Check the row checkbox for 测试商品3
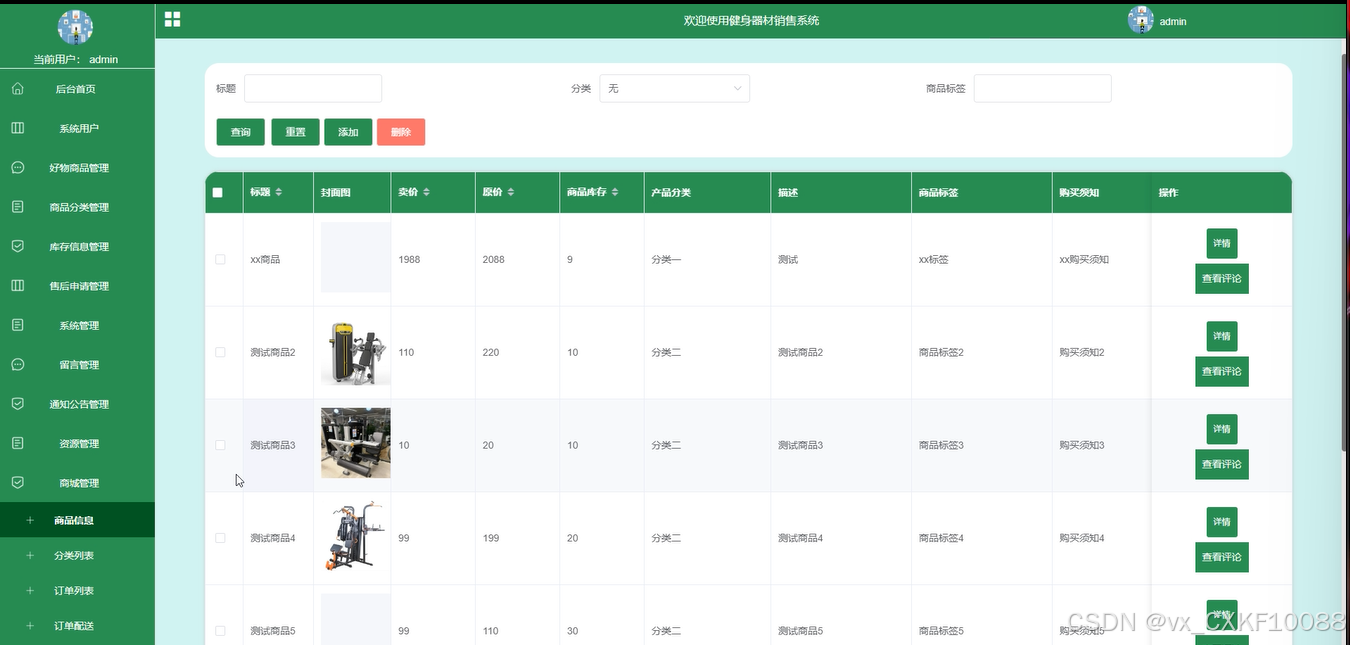Screen dimensions: 1350x645 click(x=220, y=445)
